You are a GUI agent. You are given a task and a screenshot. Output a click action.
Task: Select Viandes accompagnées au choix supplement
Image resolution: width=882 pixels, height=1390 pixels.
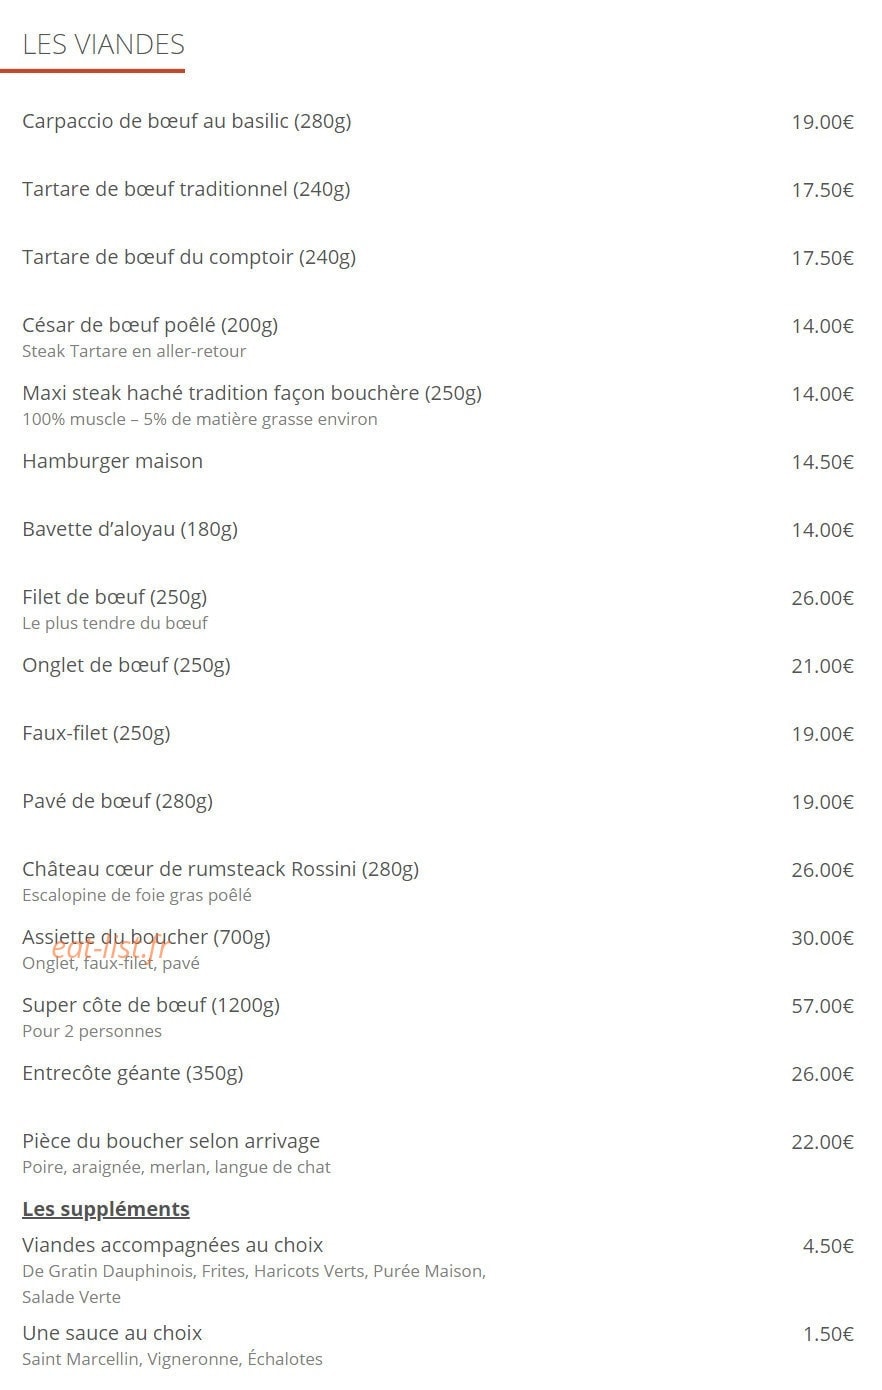173,1245
